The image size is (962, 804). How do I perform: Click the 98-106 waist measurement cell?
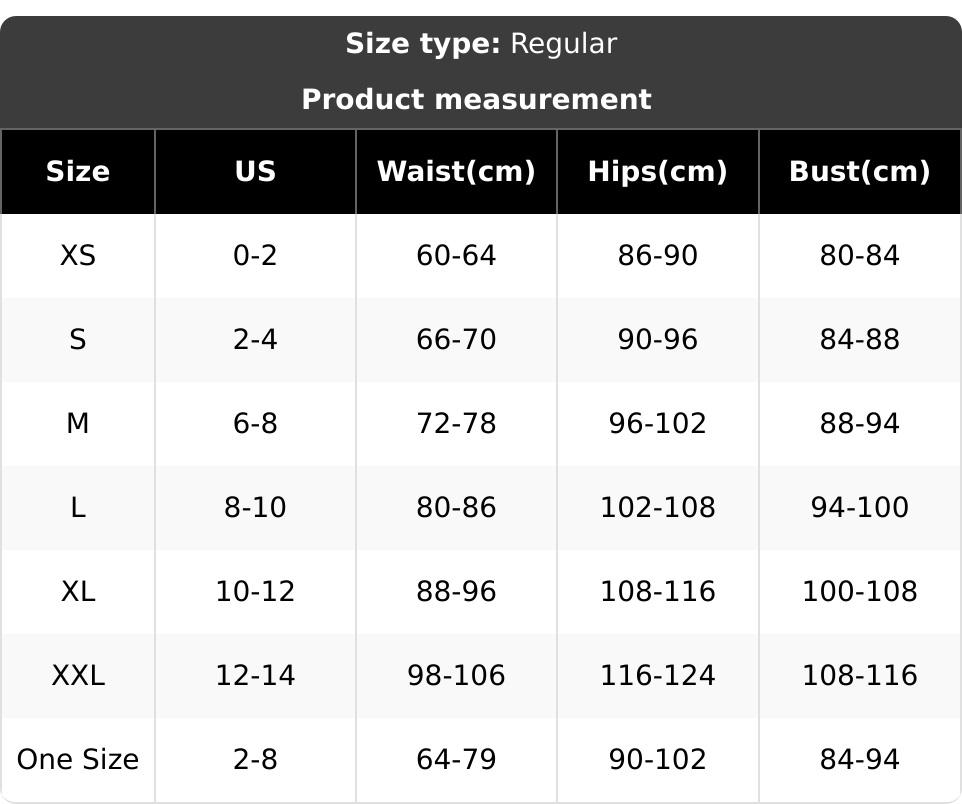coord(456,676)
